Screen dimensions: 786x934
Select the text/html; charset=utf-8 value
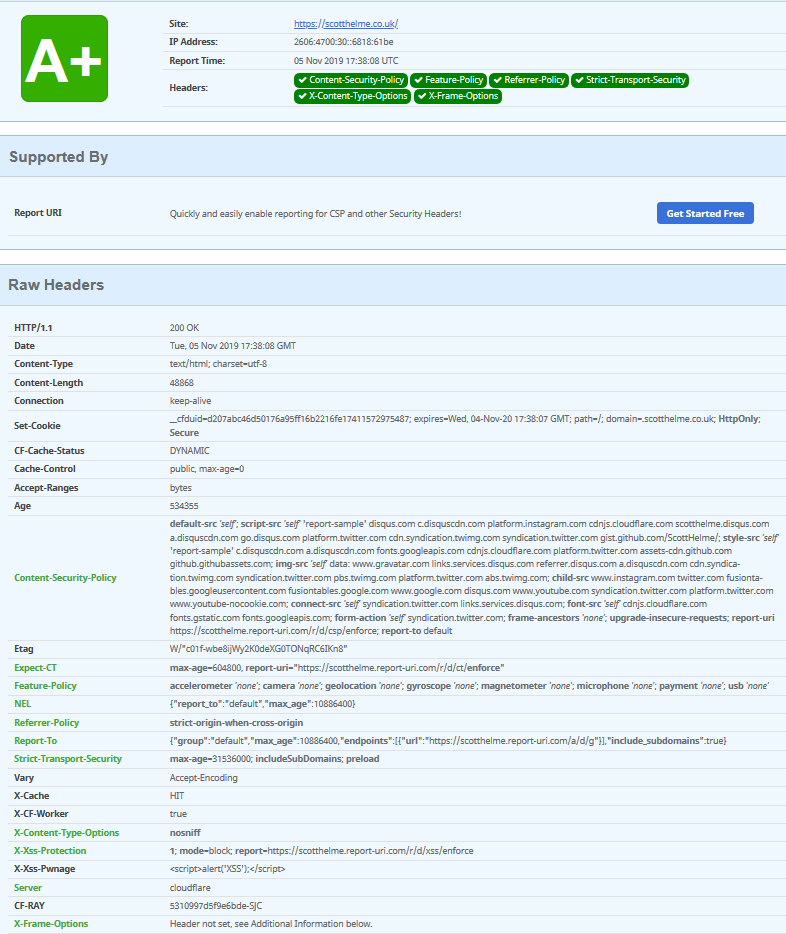(x=218, y=364)
